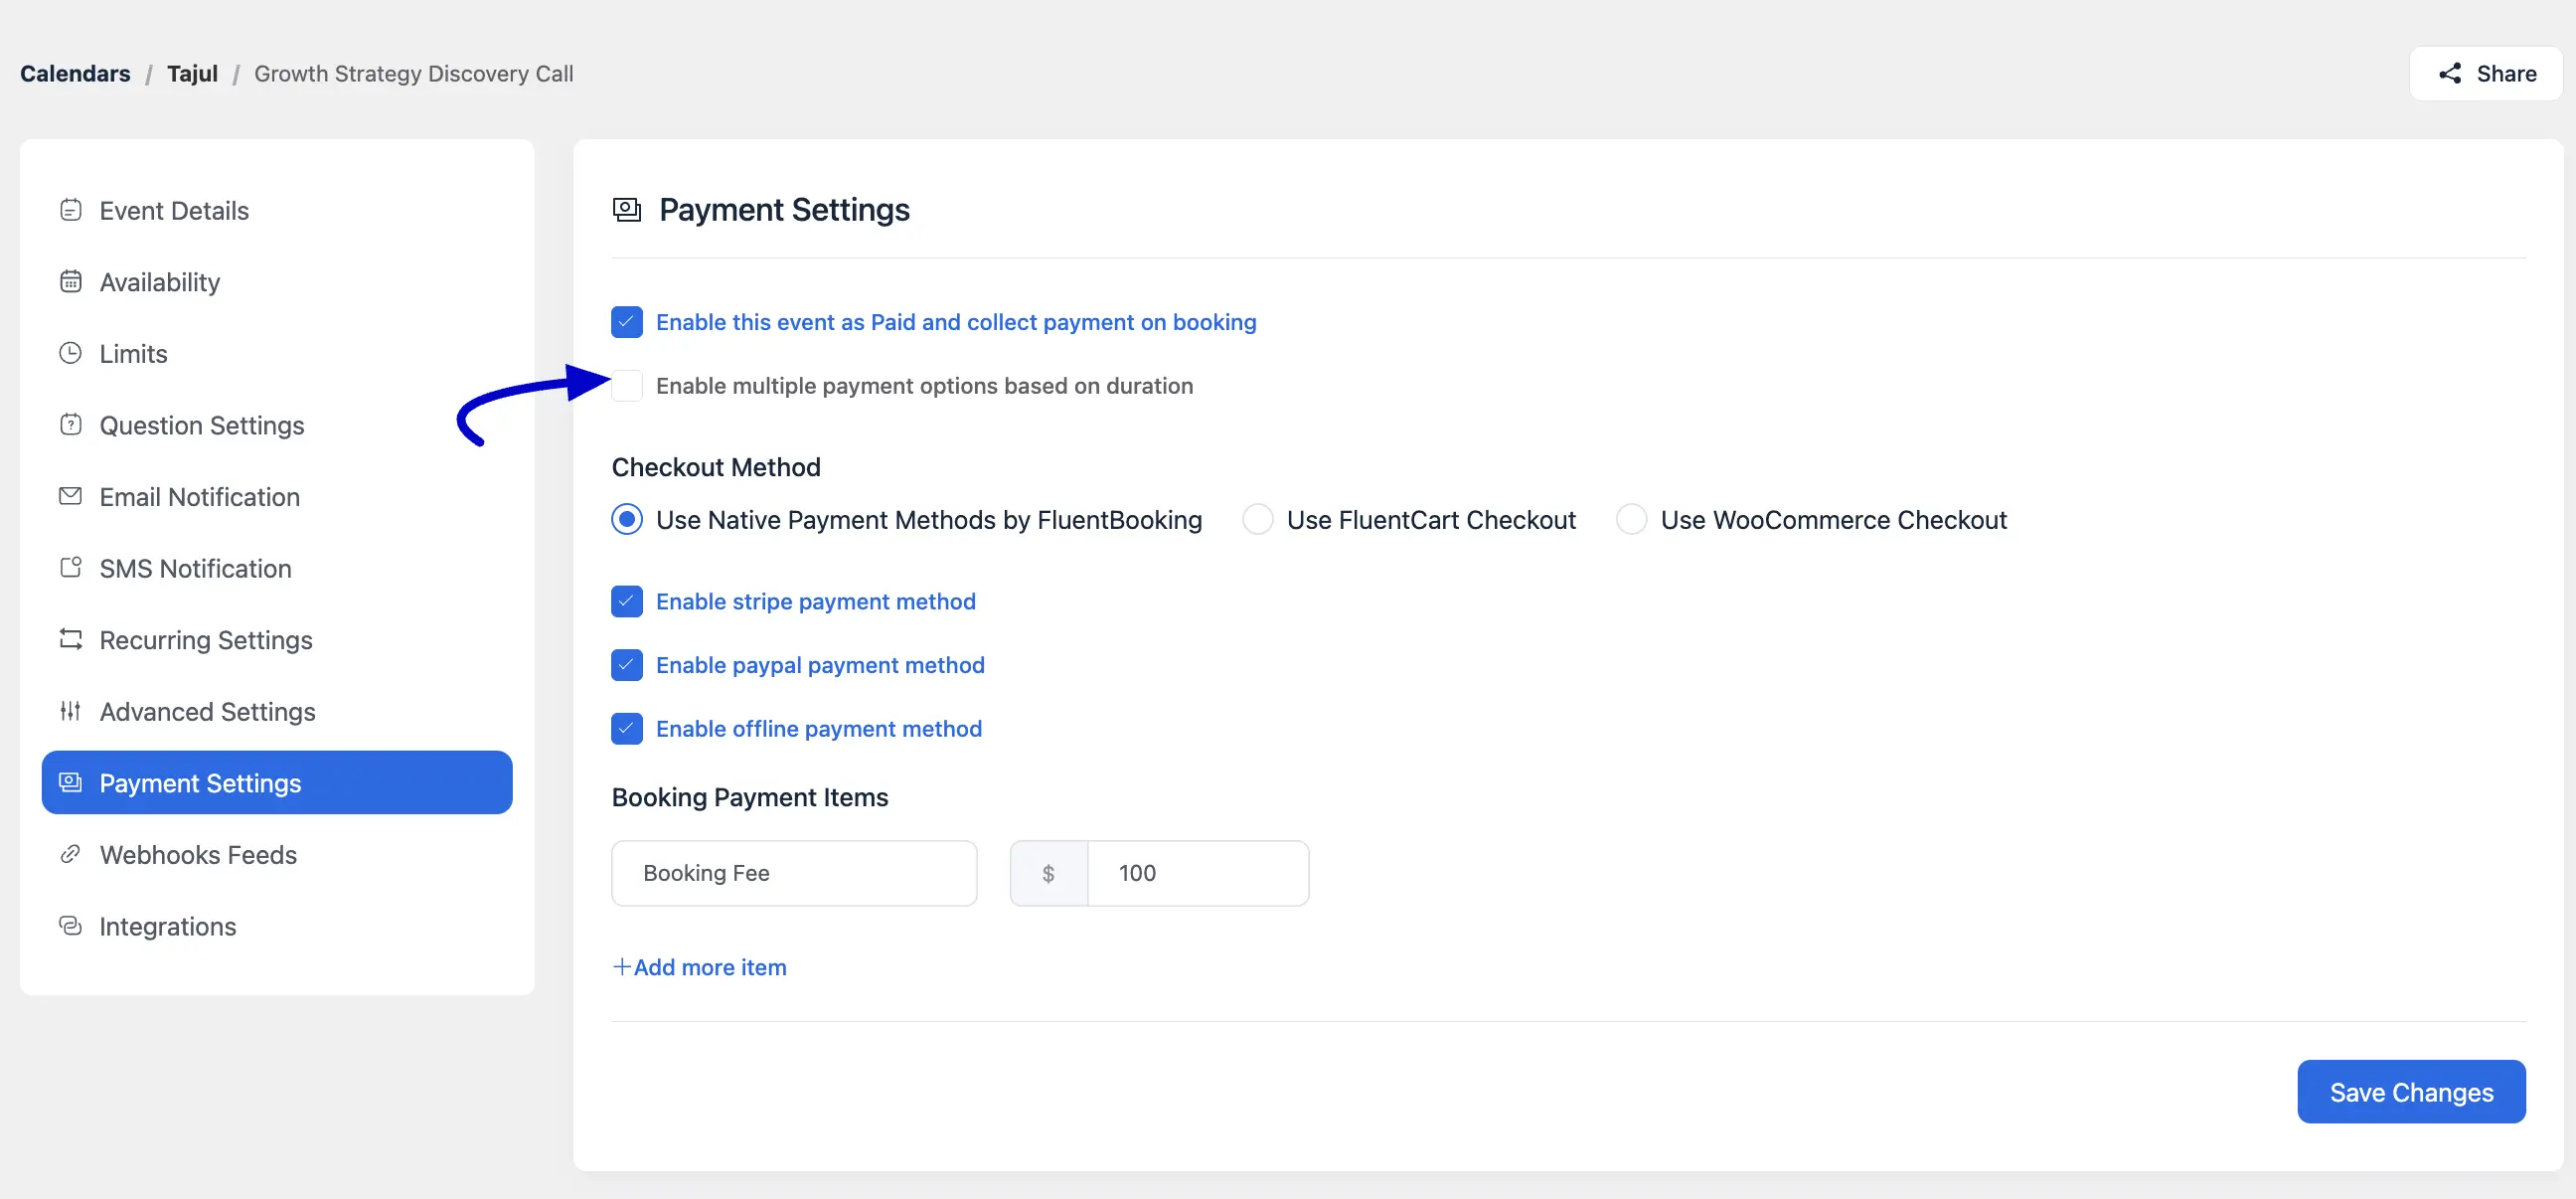Viewport: 2576px width, 1199px height.
Task: Click the Recurring Settings loop icon
Action: coord(70,639)
